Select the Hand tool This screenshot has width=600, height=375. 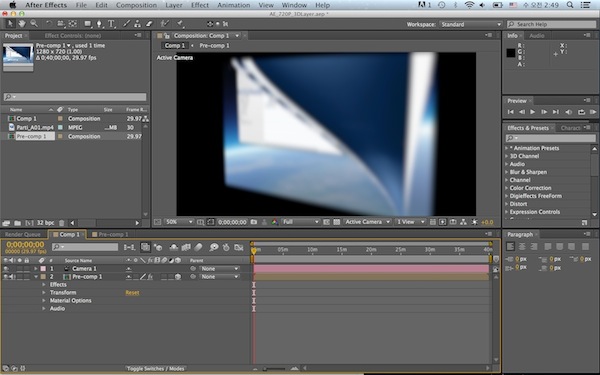coord(22,24)
